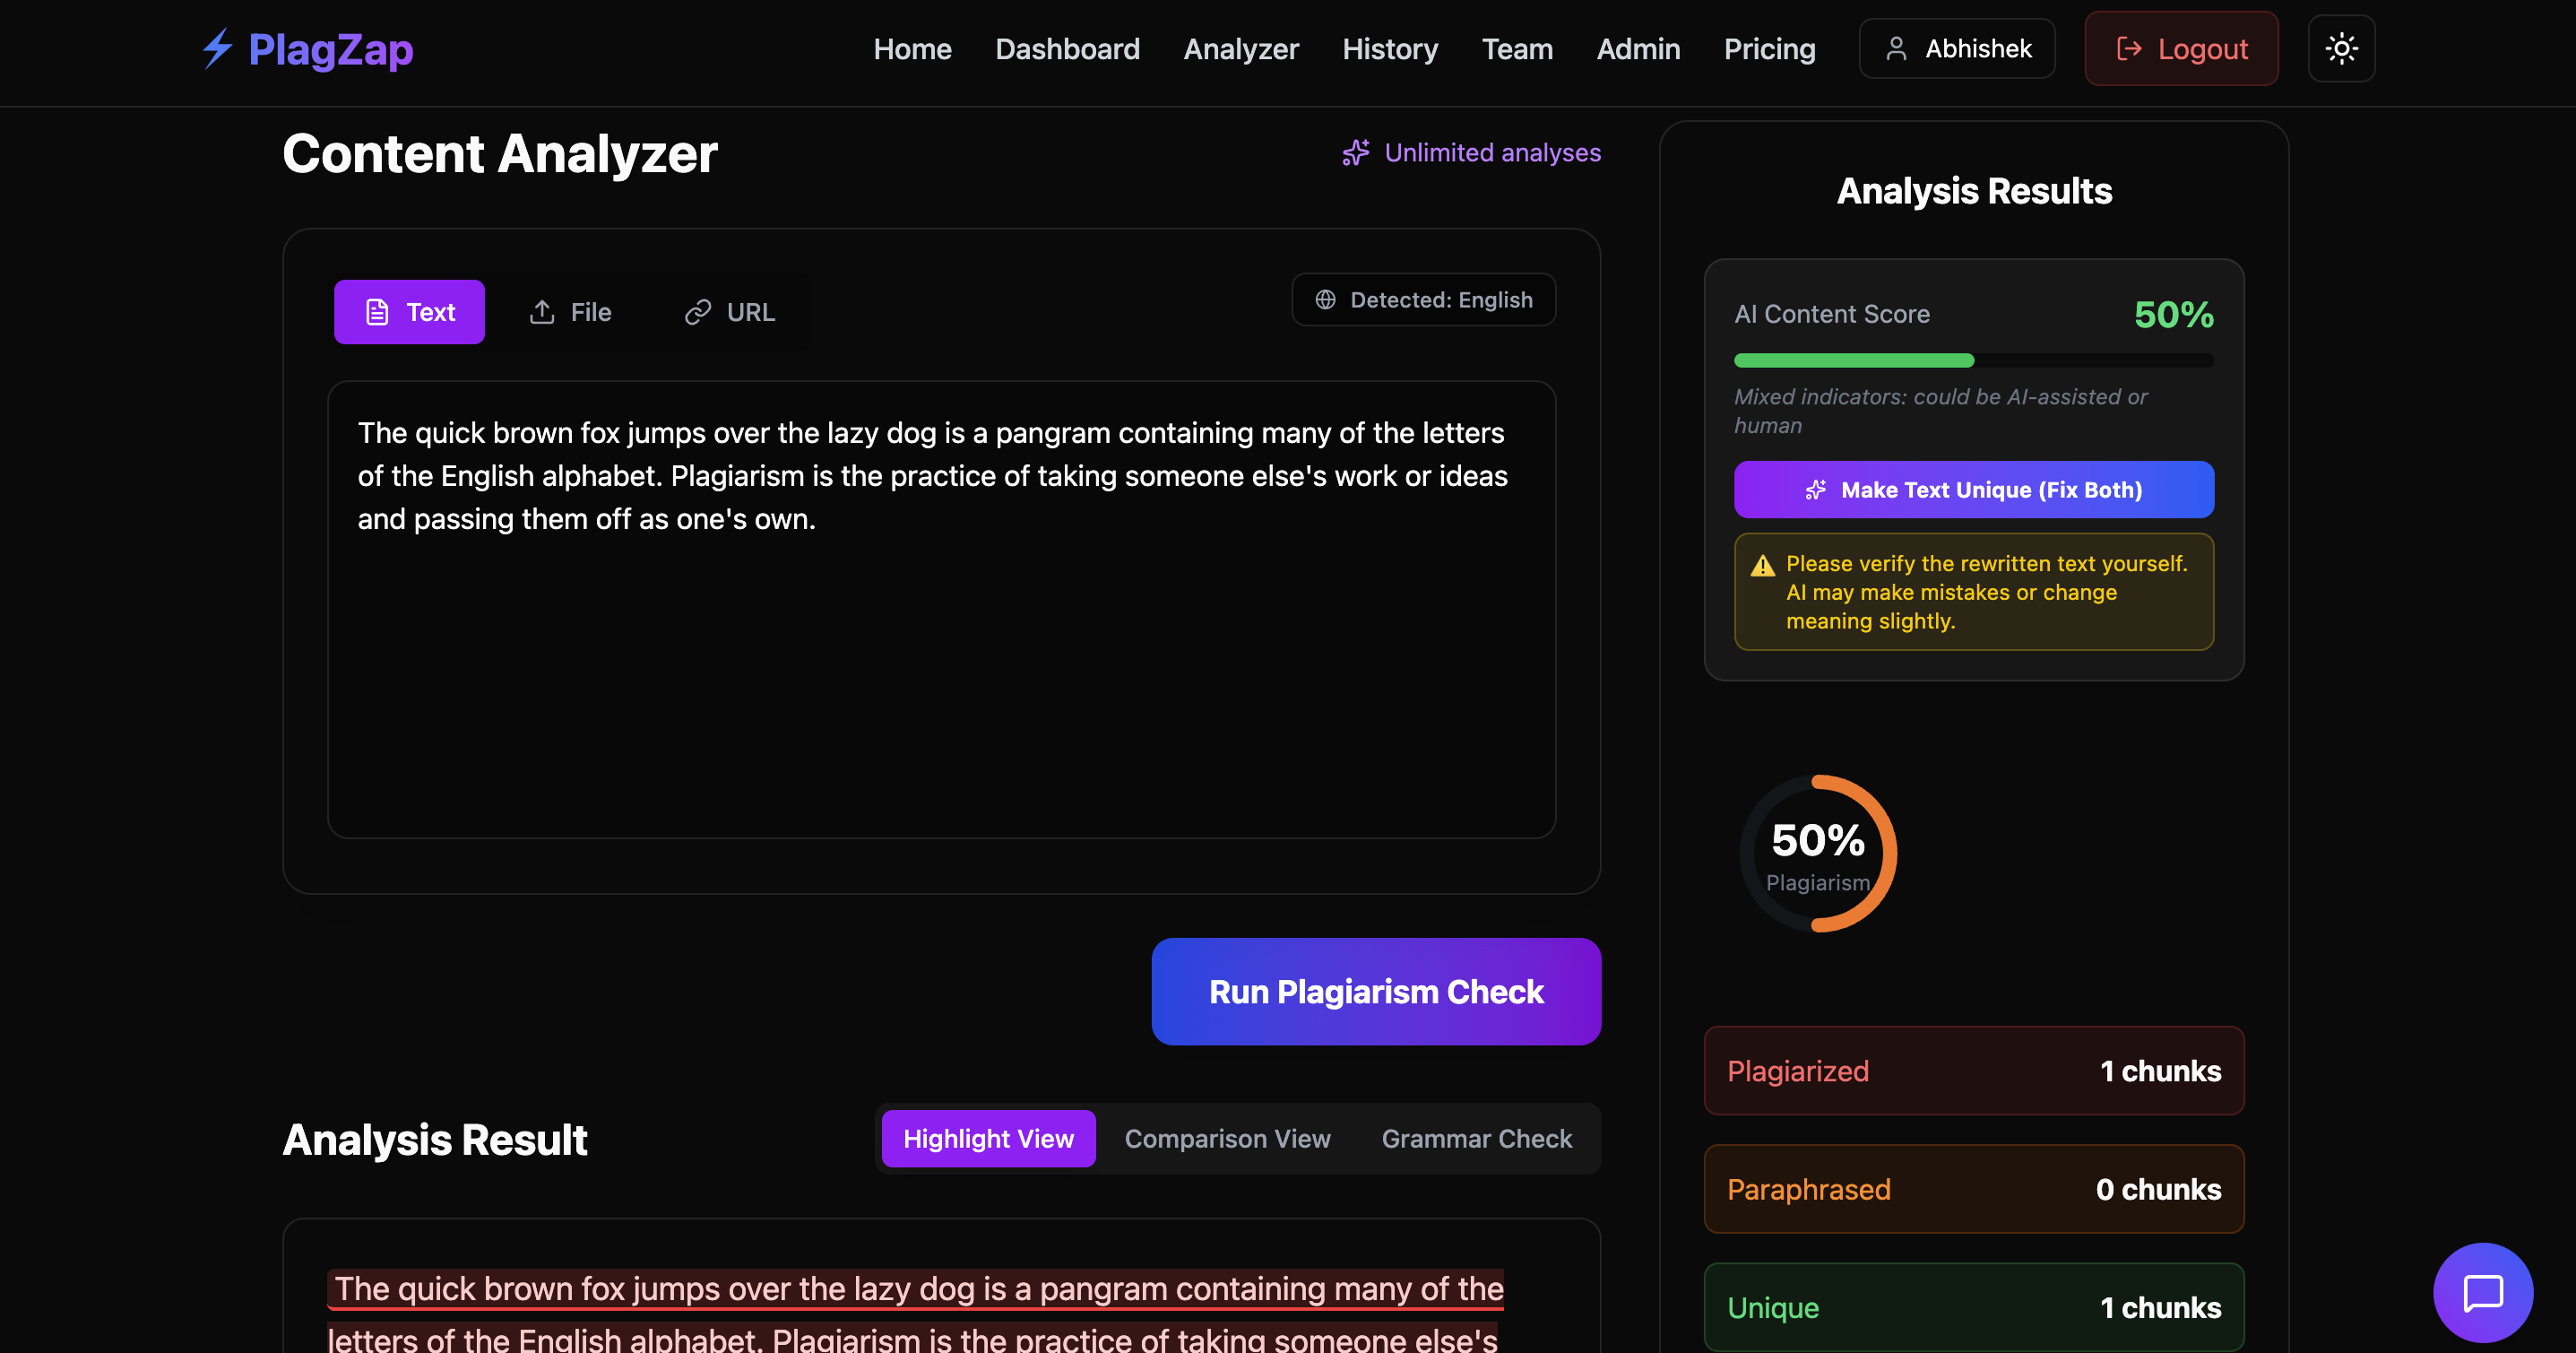This screenshot has height=1353, width=2576.
Task: Click the AI Content Score progress bar
Action: pyautogui.click(x=1973, y=361)
